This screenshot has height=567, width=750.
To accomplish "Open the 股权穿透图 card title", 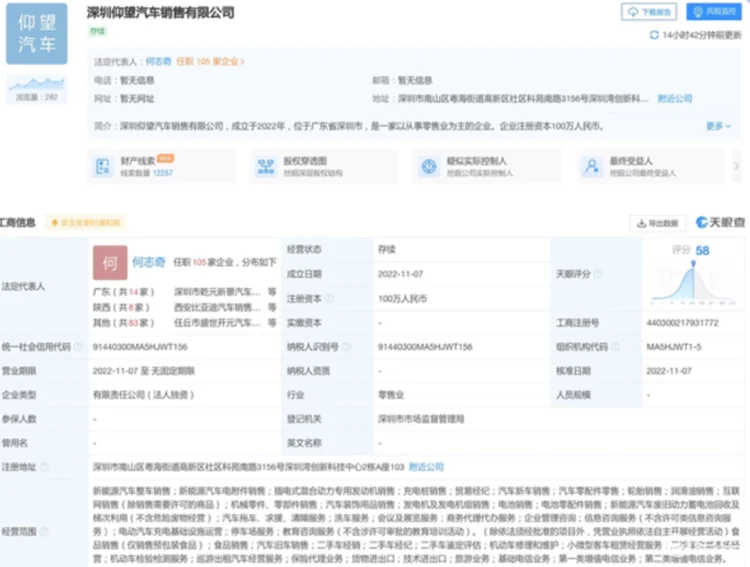I will 305,161.
